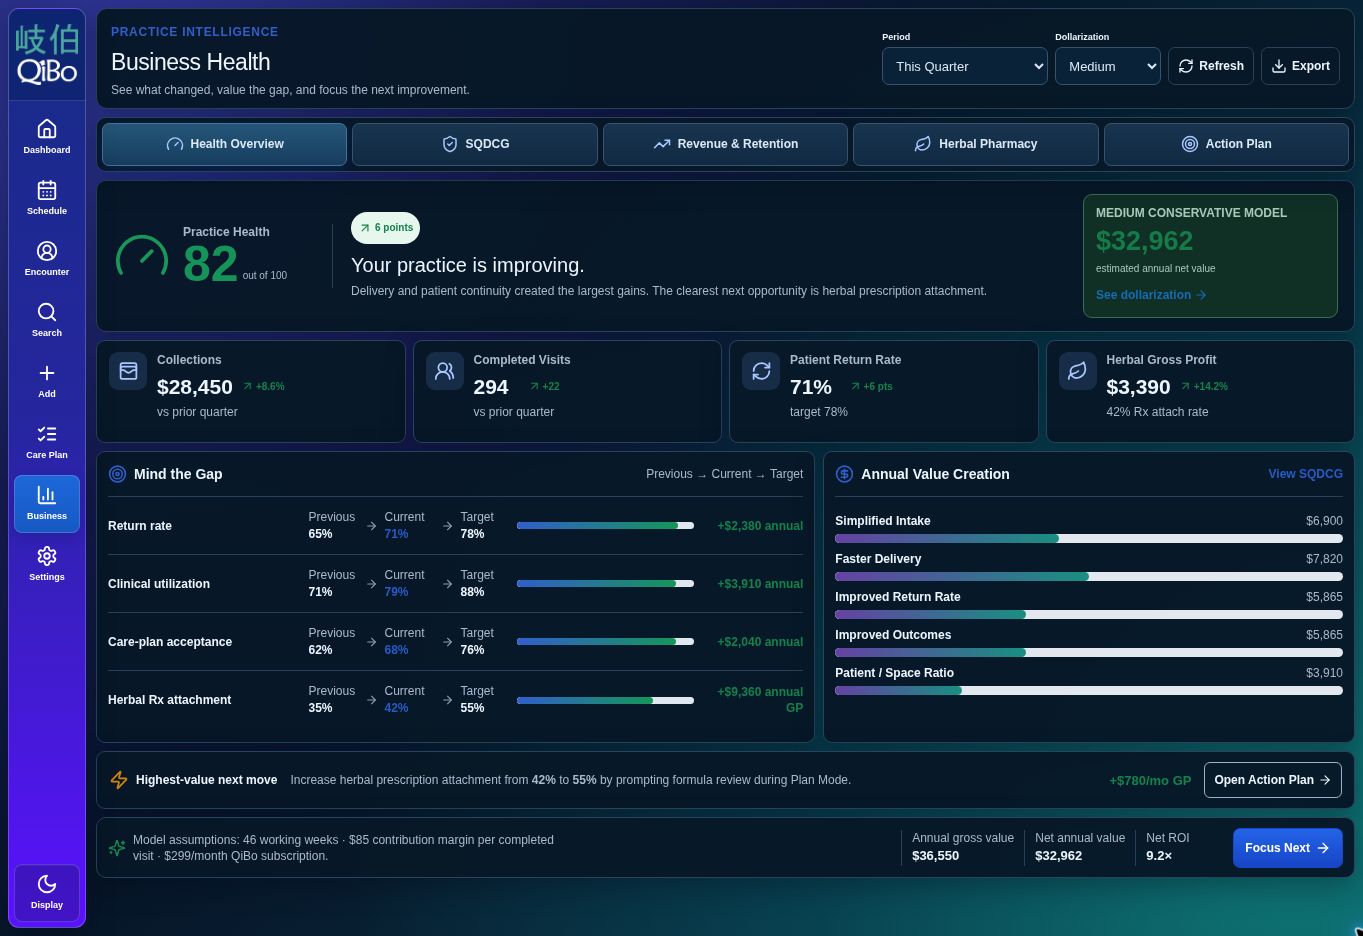Image resolution: width=1363 pixels, height=936 pixels.
Task: Click the Herbal Rx attachment progress bar
Action: [x=605, y=700]
